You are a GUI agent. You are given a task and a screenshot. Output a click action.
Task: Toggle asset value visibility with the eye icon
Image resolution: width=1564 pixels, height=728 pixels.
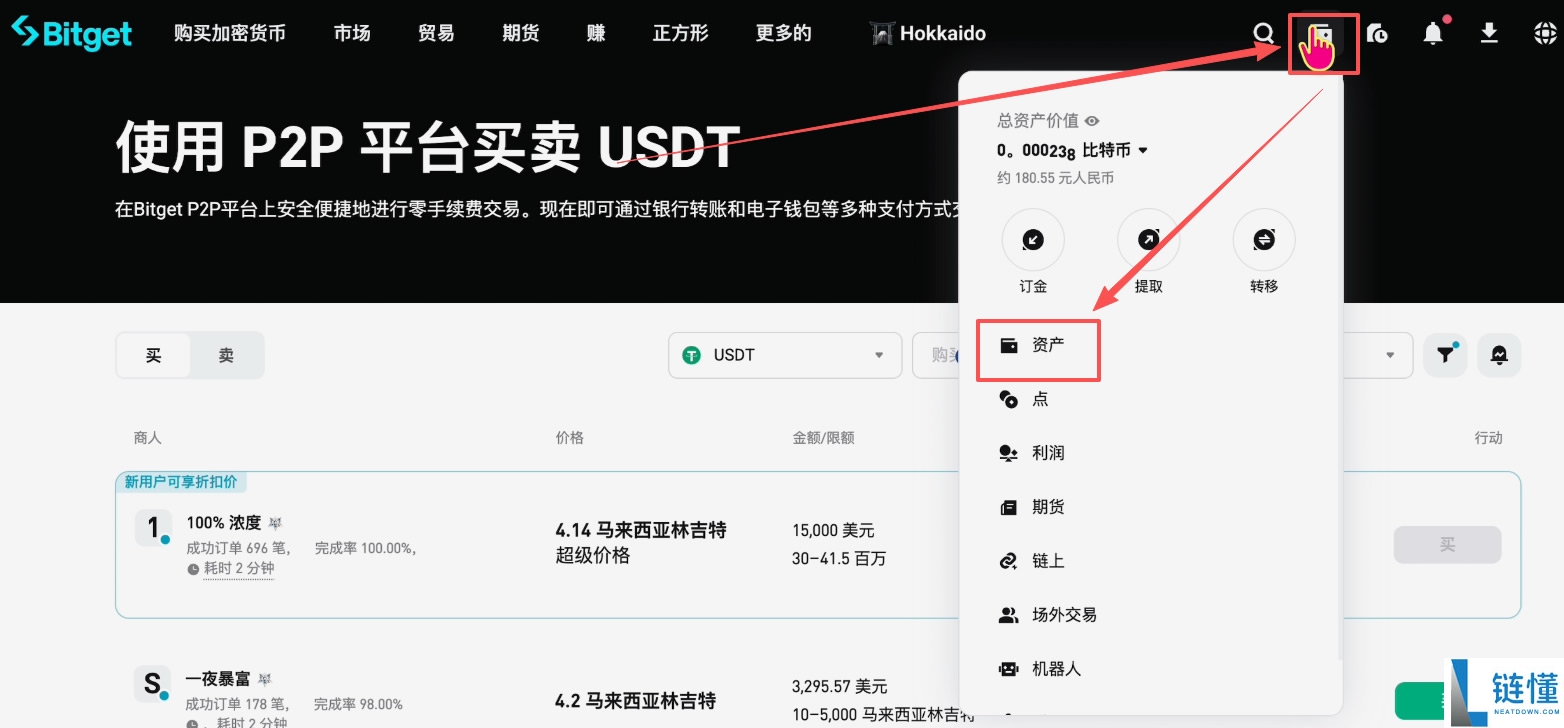click(1091, 120)
